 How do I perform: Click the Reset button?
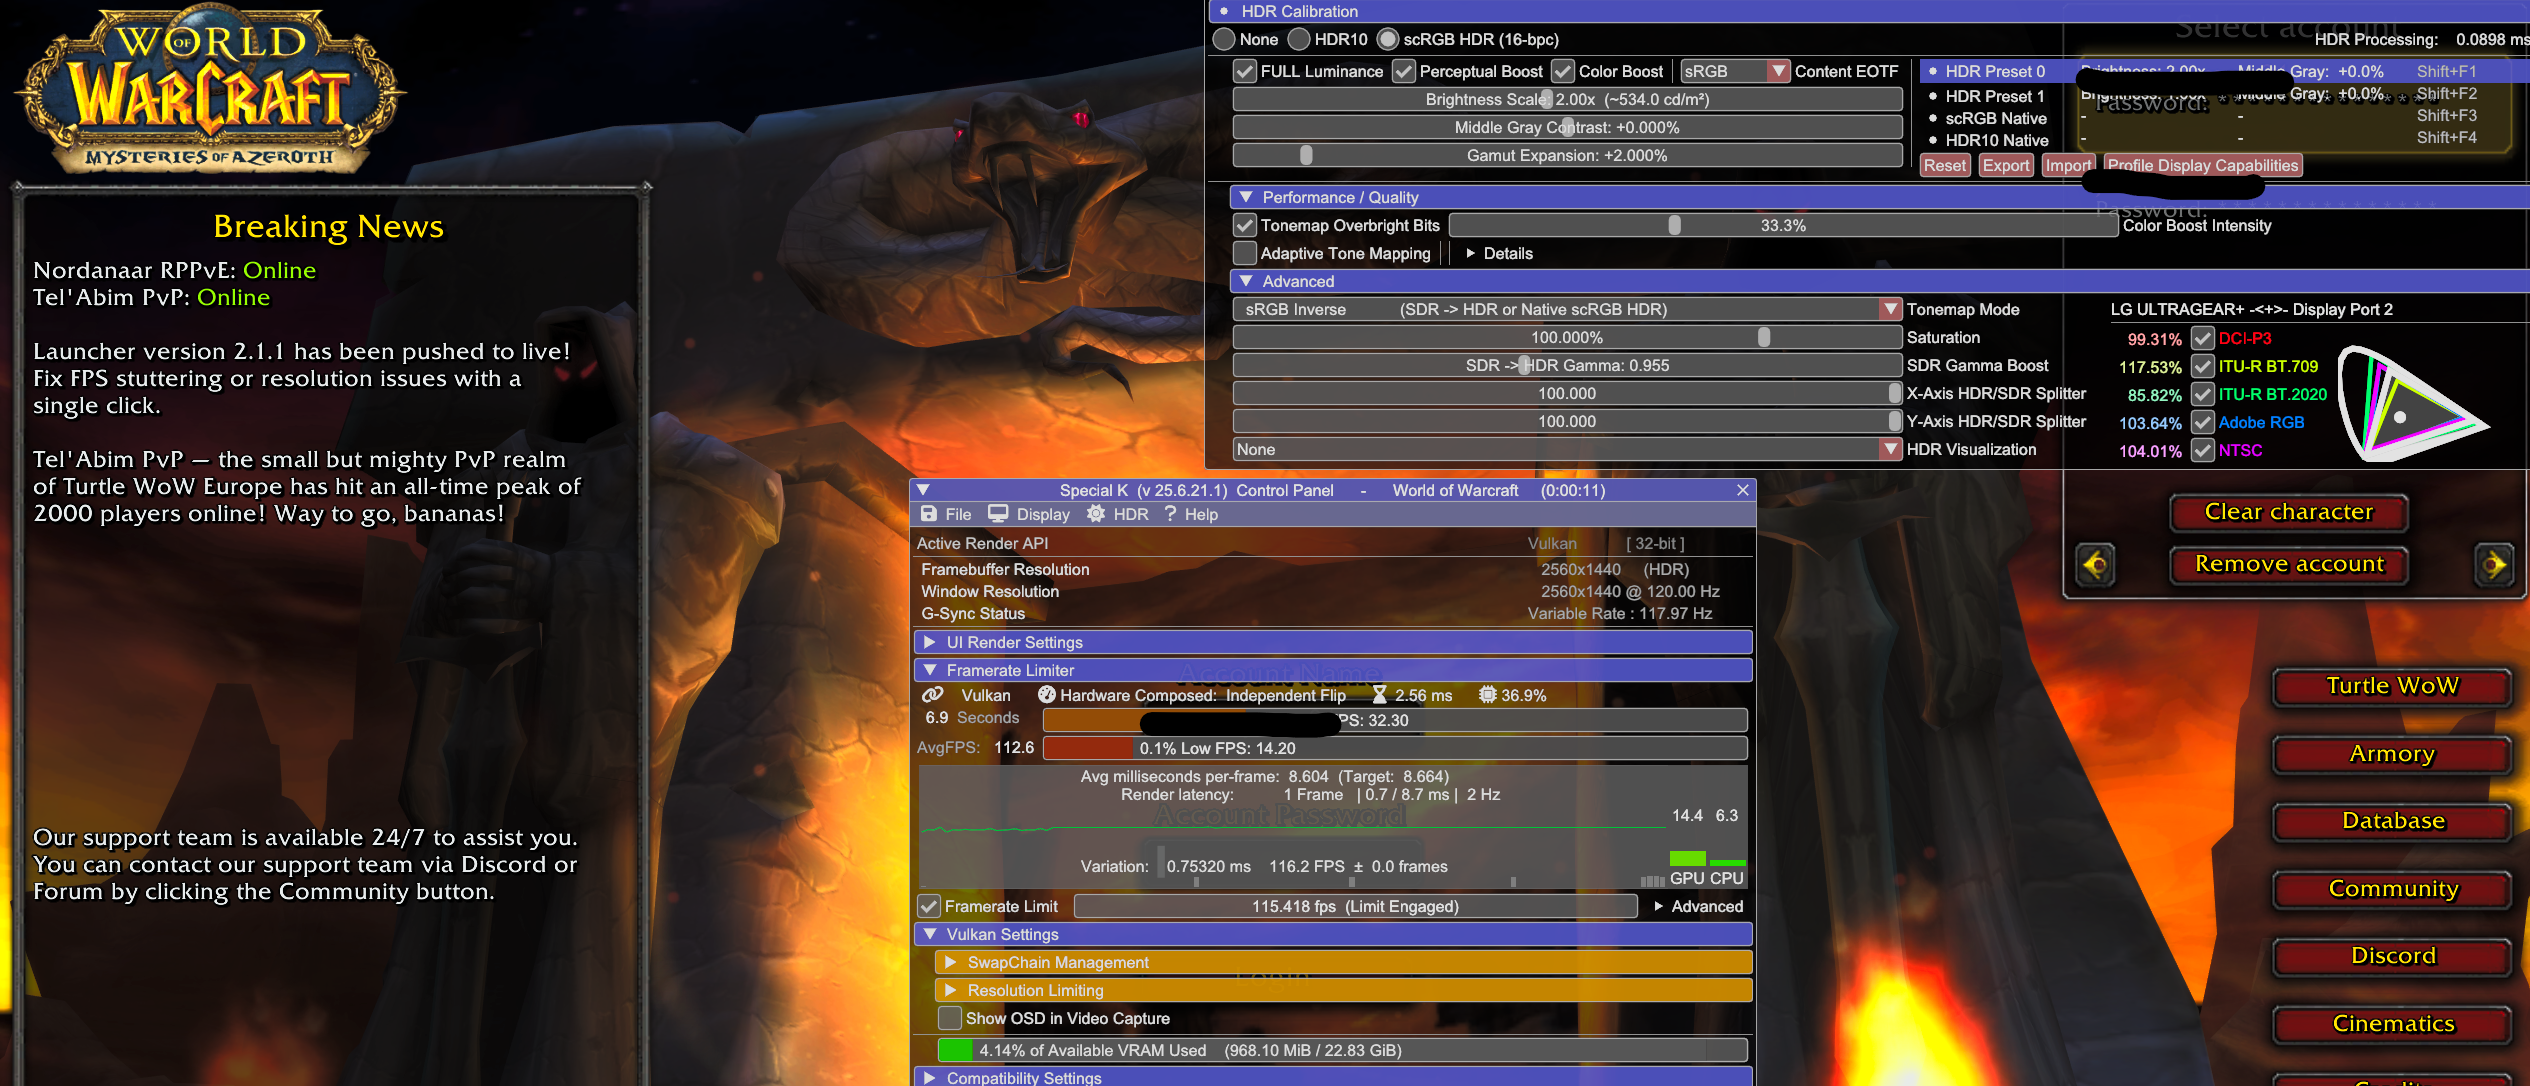[1945, 165]
